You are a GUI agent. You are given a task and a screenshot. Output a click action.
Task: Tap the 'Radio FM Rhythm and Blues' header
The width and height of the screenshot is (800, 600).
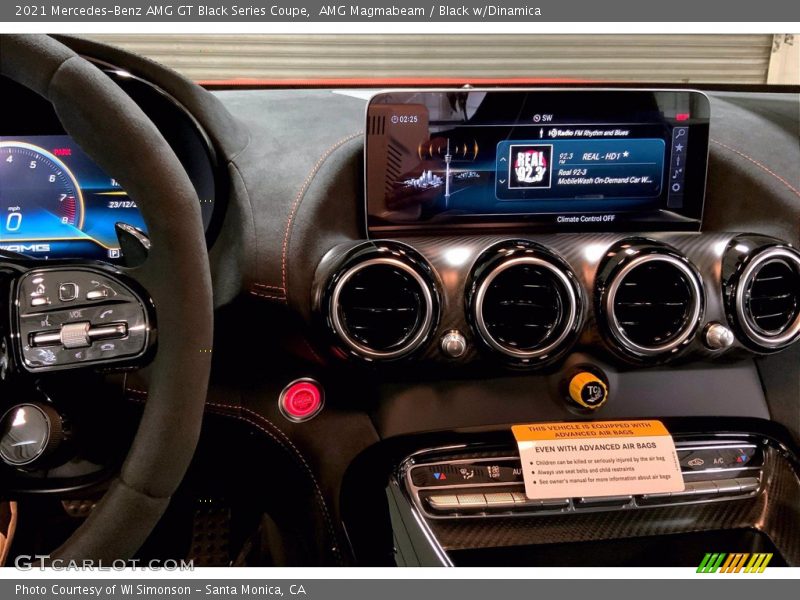(x=589, y=133)
